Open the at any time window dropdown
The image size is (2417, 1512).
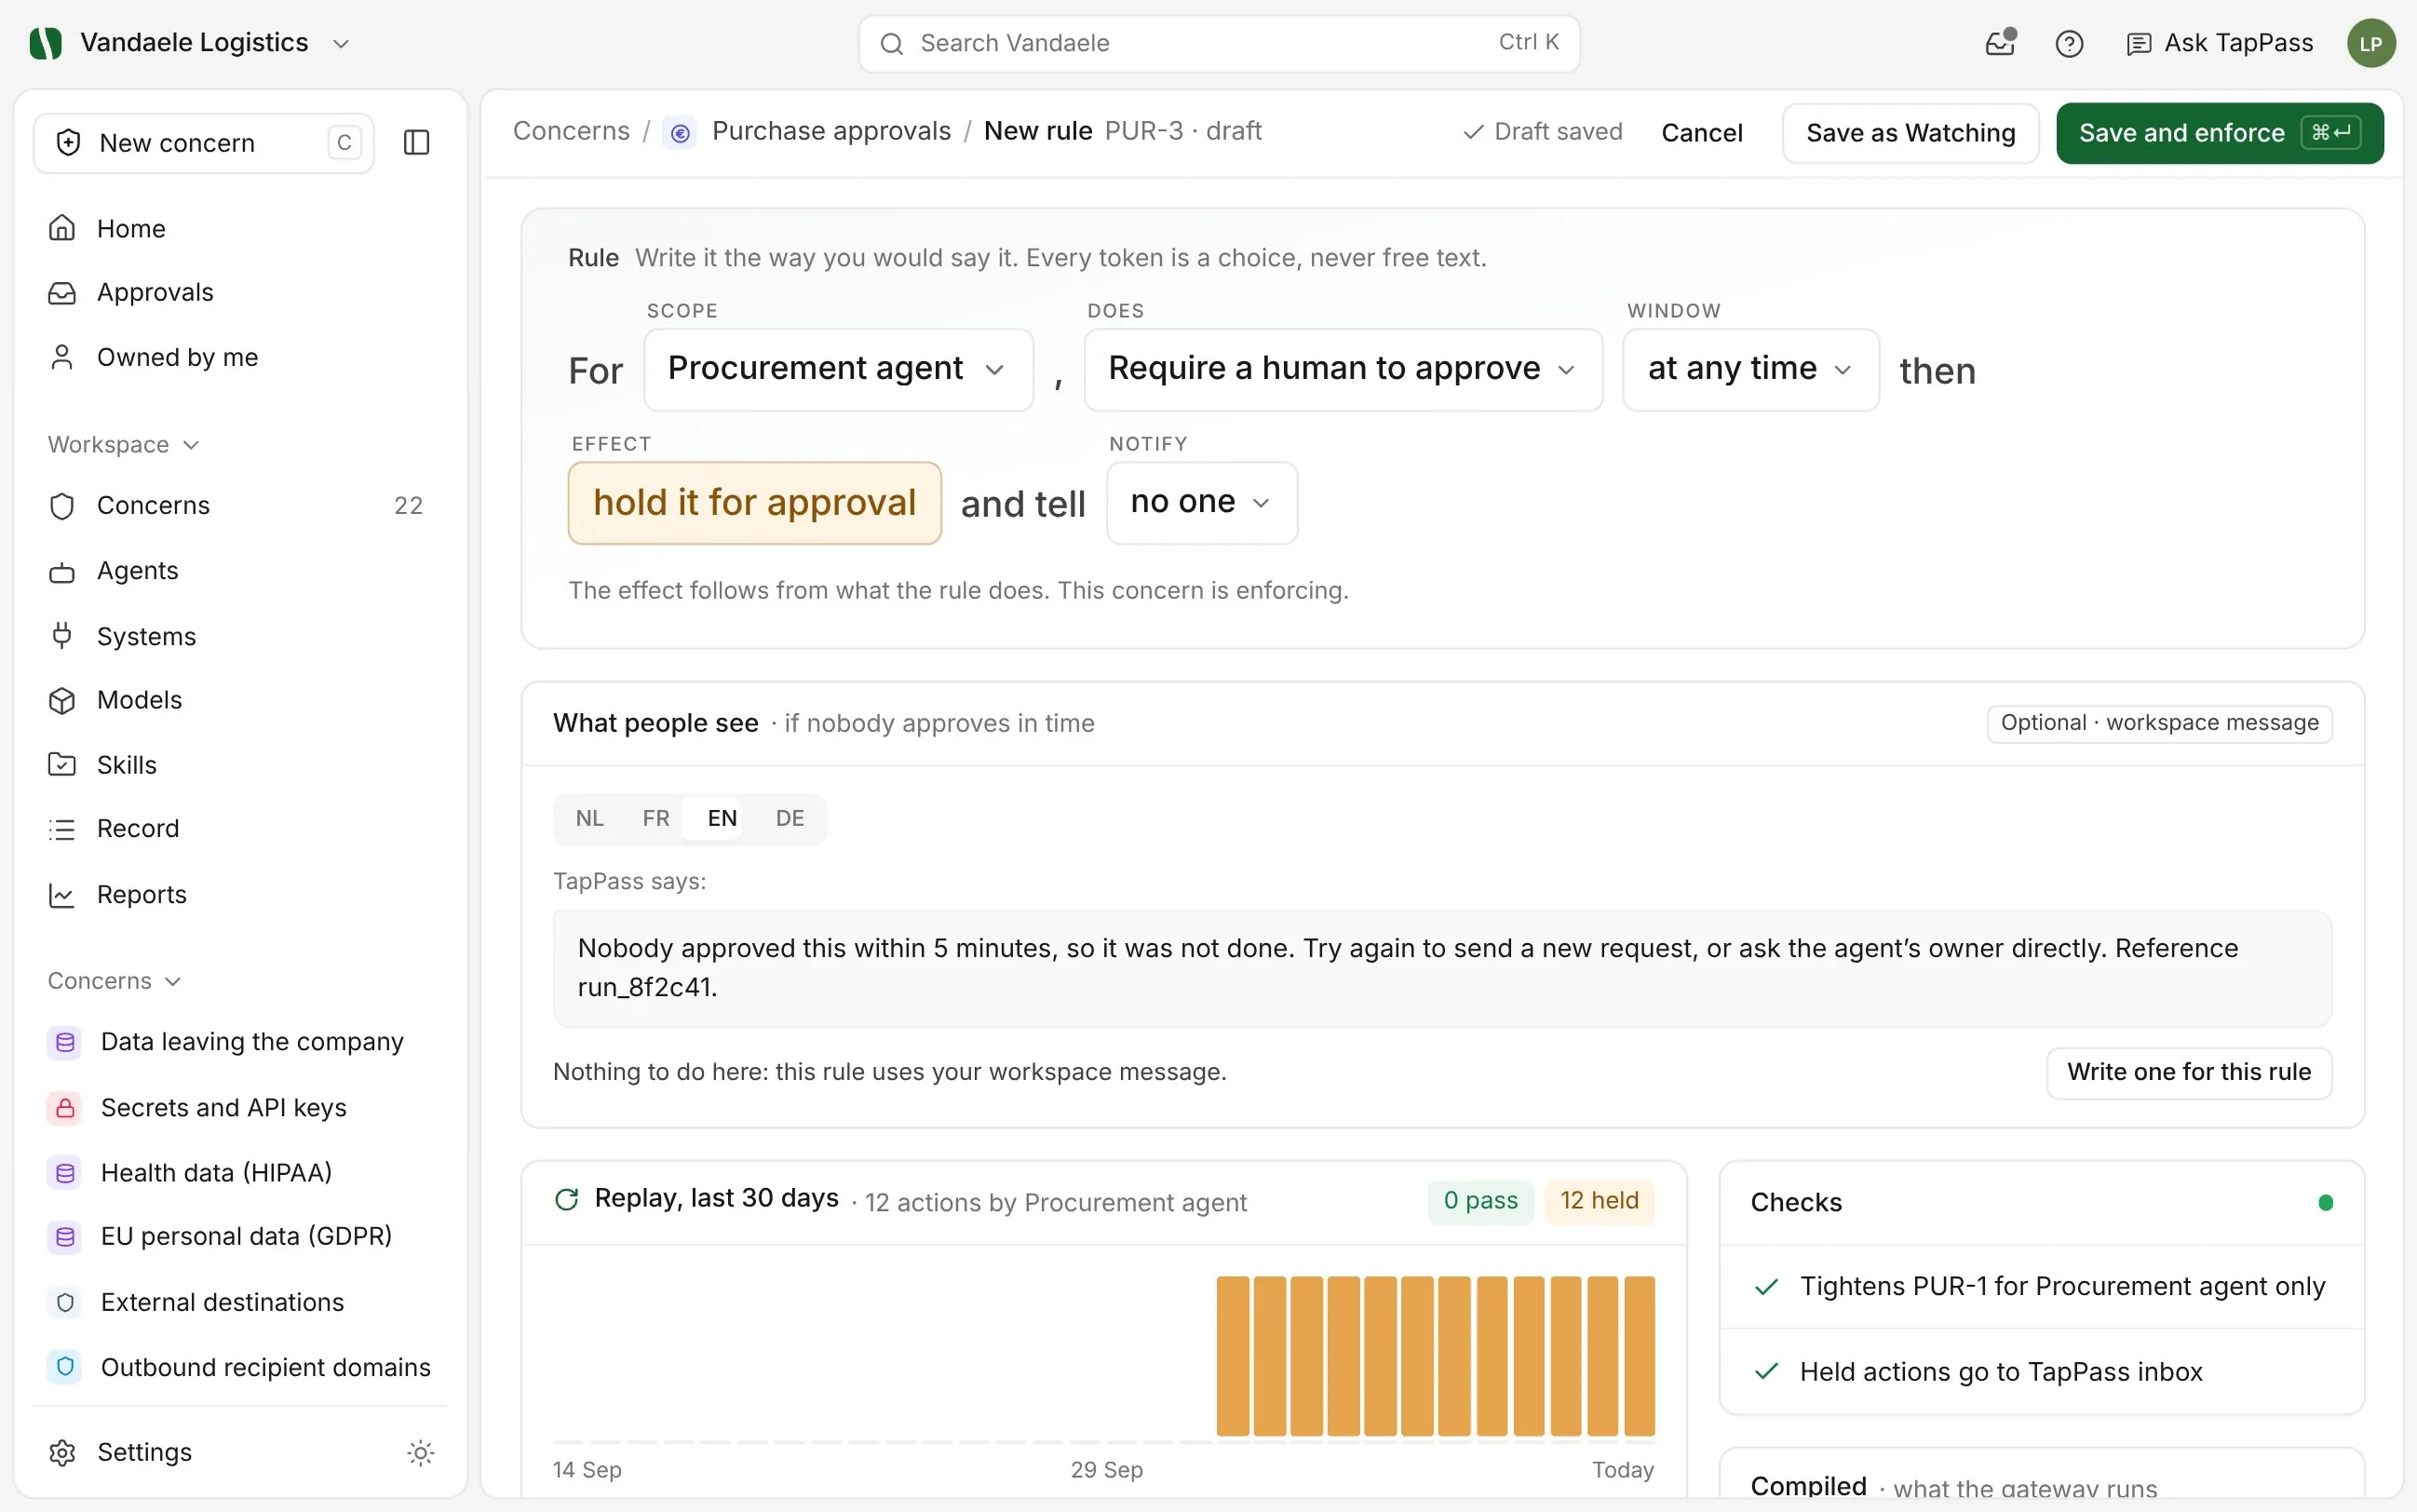tap(1750, 370)
